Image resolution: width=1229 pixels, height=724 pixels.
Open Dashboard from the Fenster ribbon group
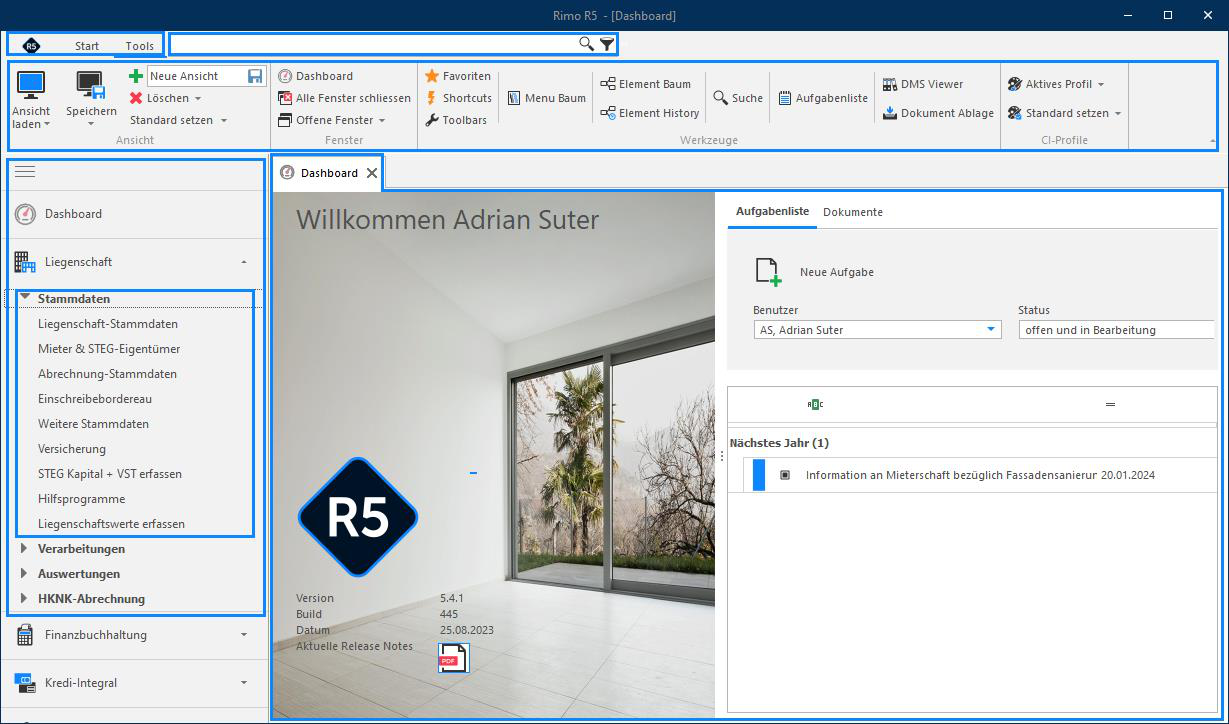[315, 76]
